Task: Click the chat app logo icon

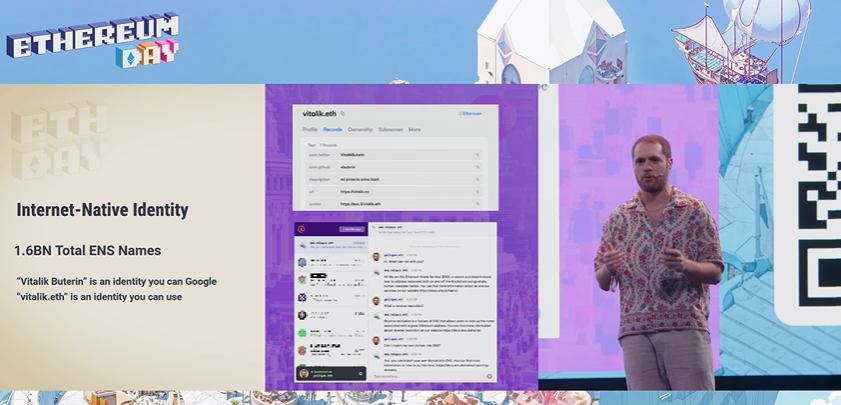Action: tap(303, 230)
